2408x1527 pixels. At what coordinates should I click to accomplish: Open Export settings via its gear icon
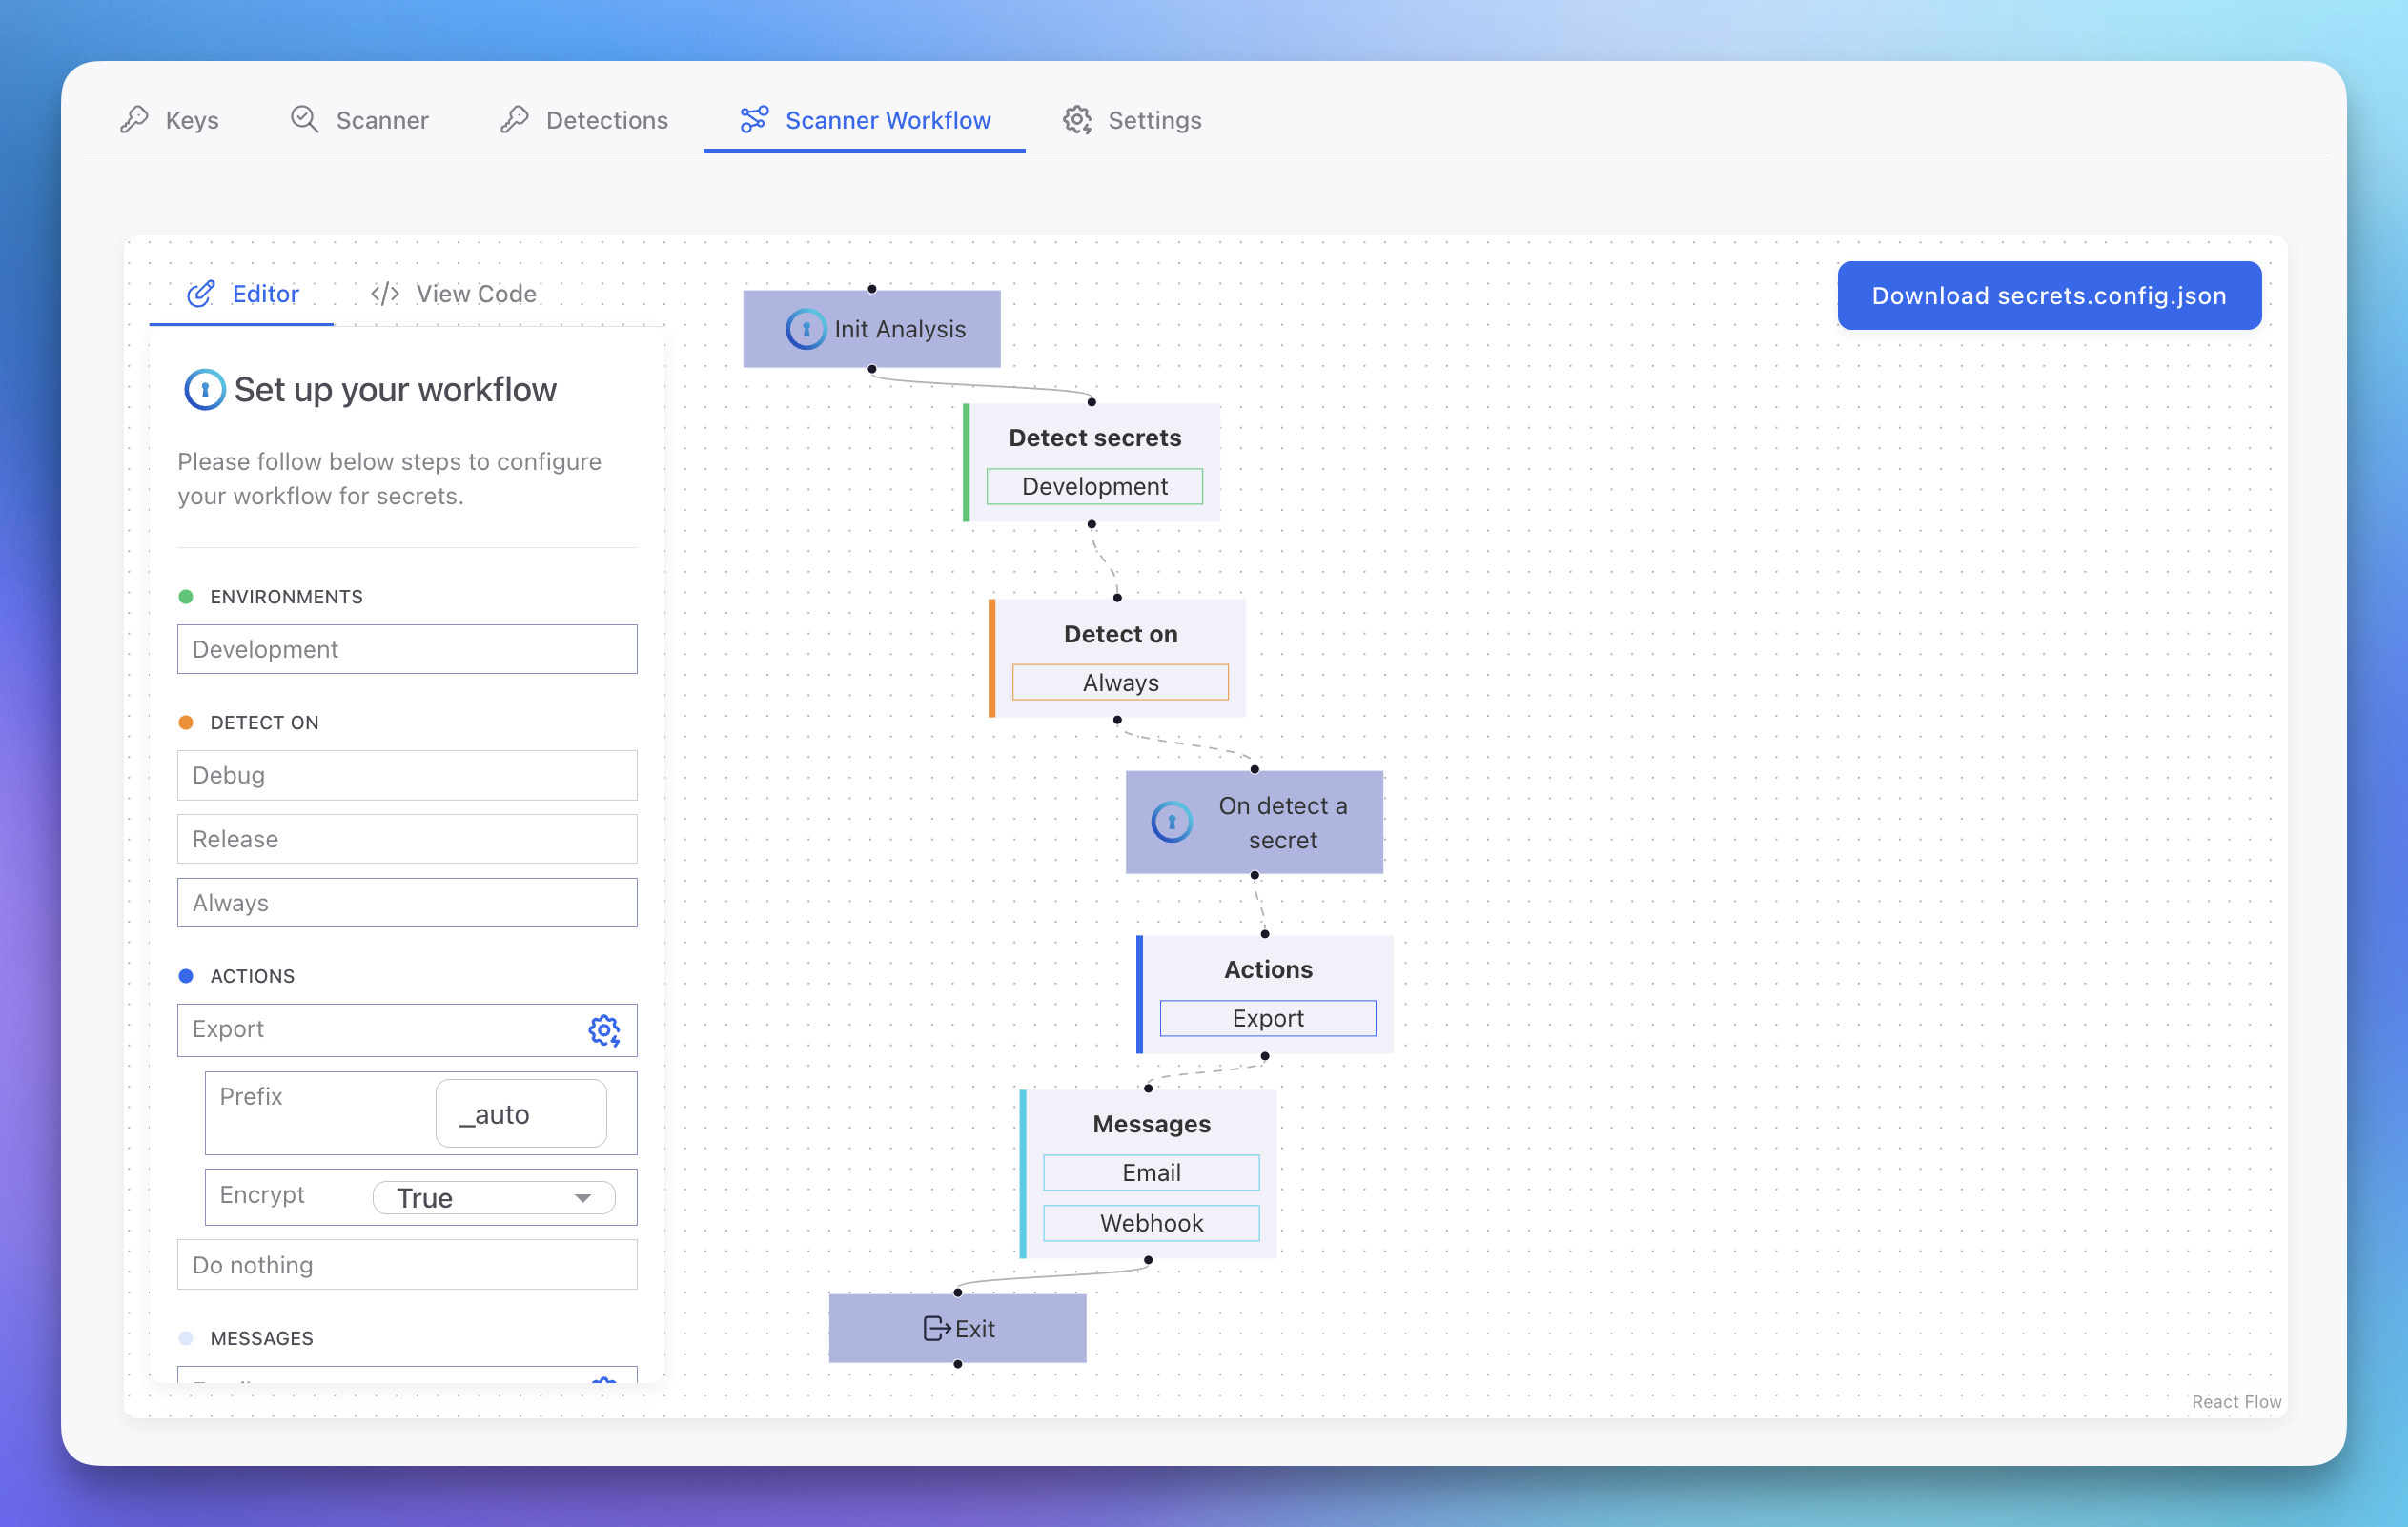(x=603, y=1030)
